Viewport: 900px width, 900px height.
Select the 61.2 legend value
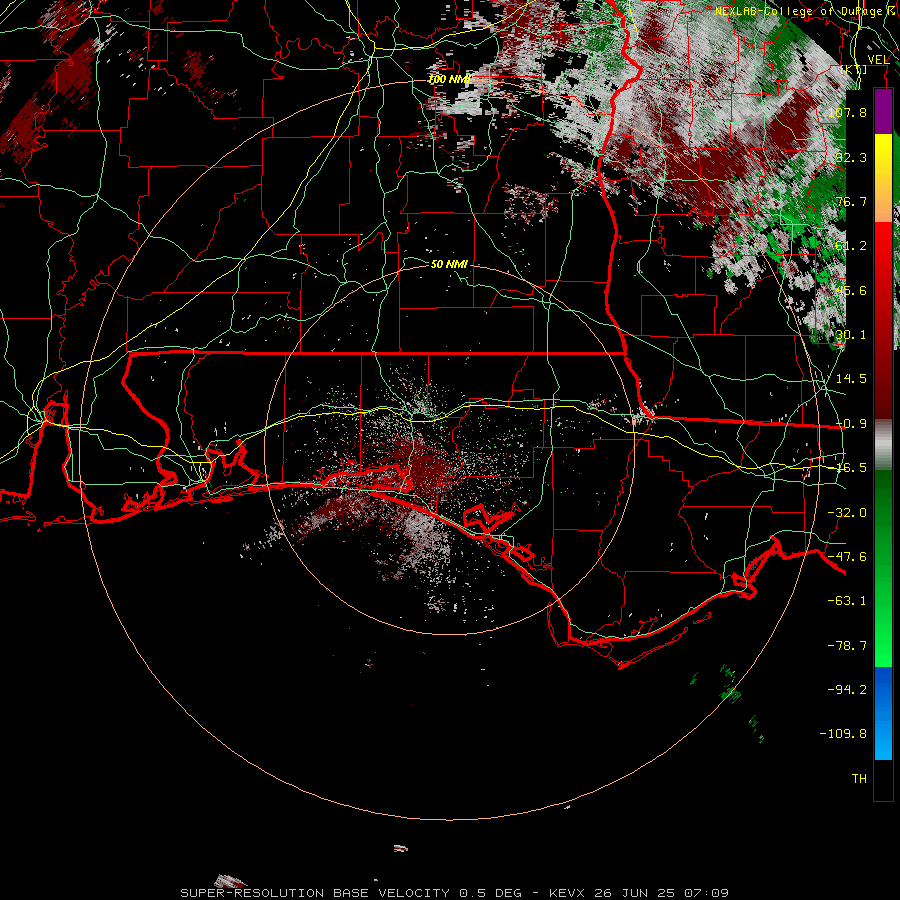point(851,246)
